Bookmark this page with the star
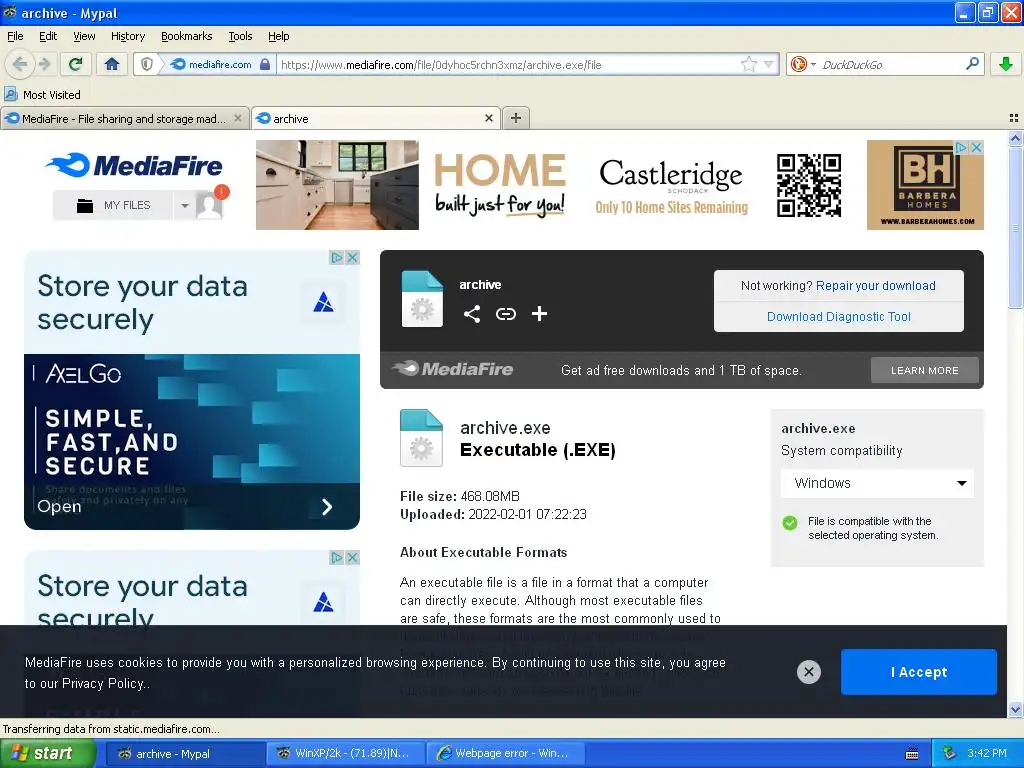Viewport: 1024px width, 768px height. point(748,64)
